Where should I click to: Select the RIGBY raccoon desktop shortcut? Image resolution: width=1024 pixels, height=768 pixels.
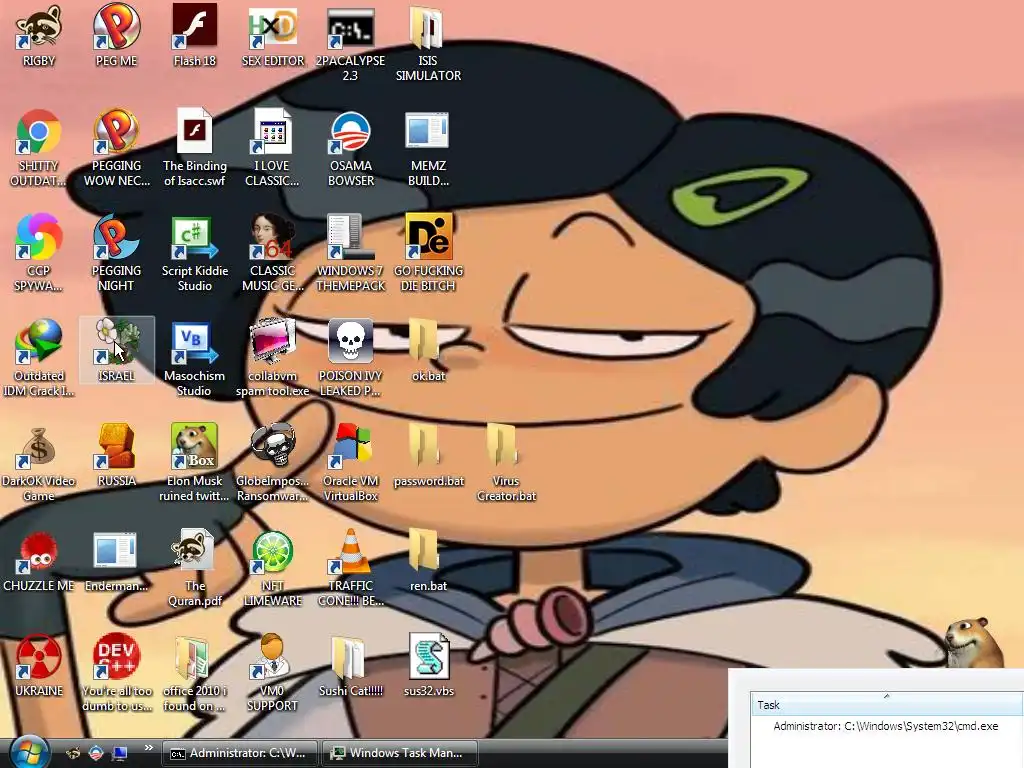pyautogui.click(x=39, y=27)
